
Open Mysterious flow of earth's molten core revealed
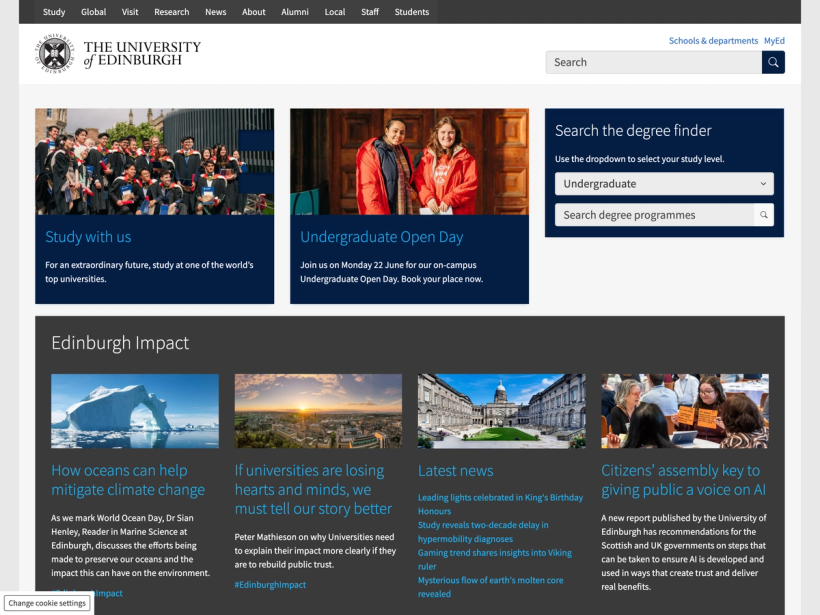(491, 587)
